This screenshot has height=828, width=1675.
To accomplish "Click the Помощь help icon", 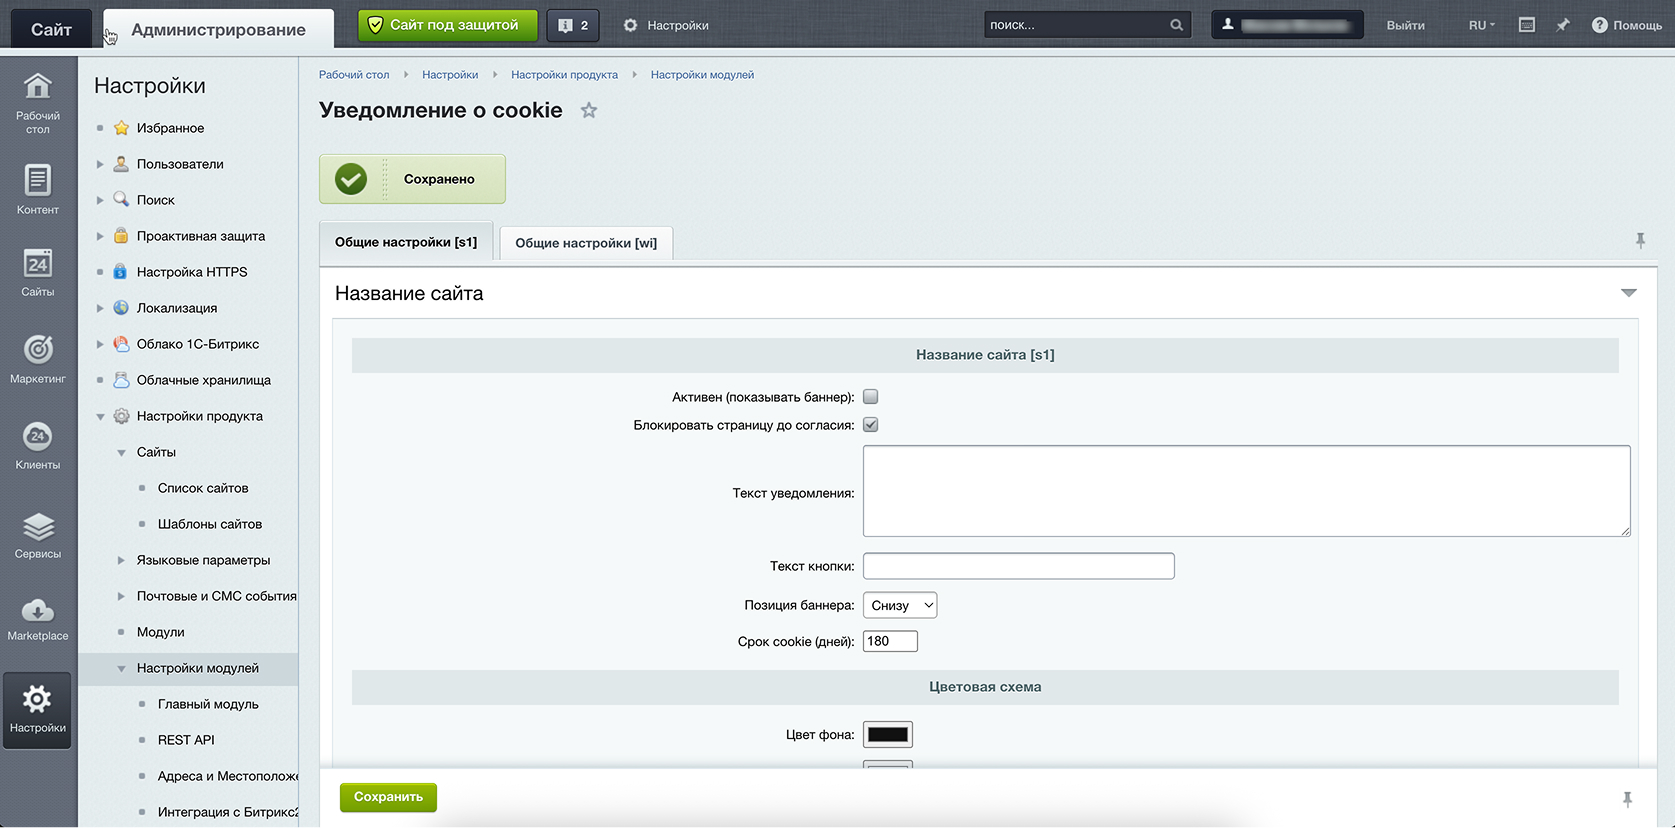I will pyautogui.click(x=1599, y=25).
